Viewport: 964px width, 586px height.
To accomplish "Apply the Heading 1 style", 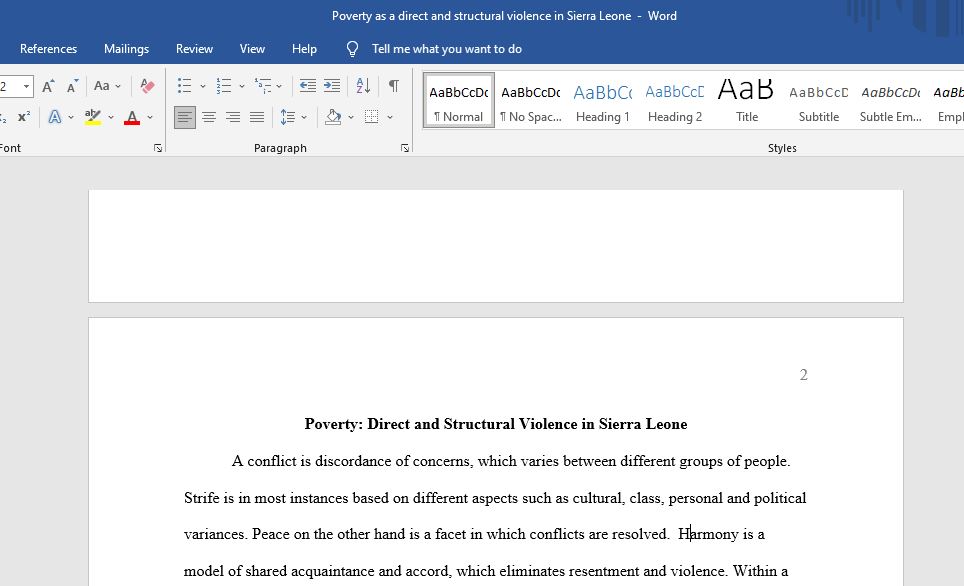I will (602, 100).
